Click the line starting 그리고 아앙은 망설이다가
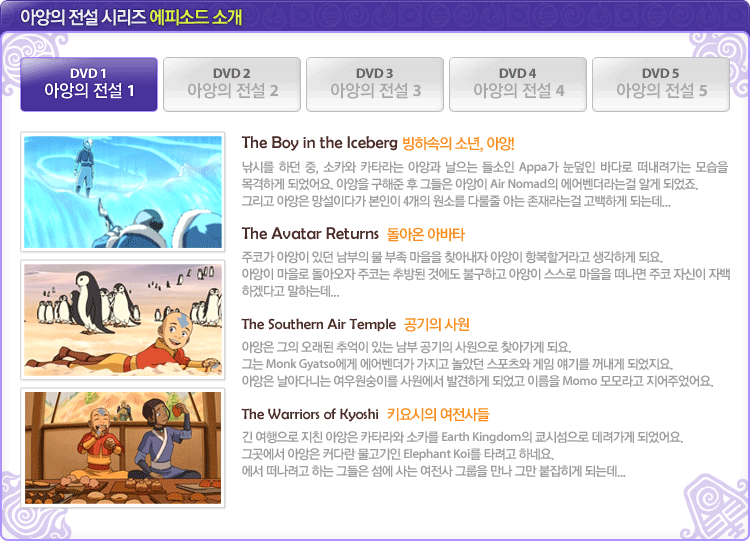 coord(456,201)
